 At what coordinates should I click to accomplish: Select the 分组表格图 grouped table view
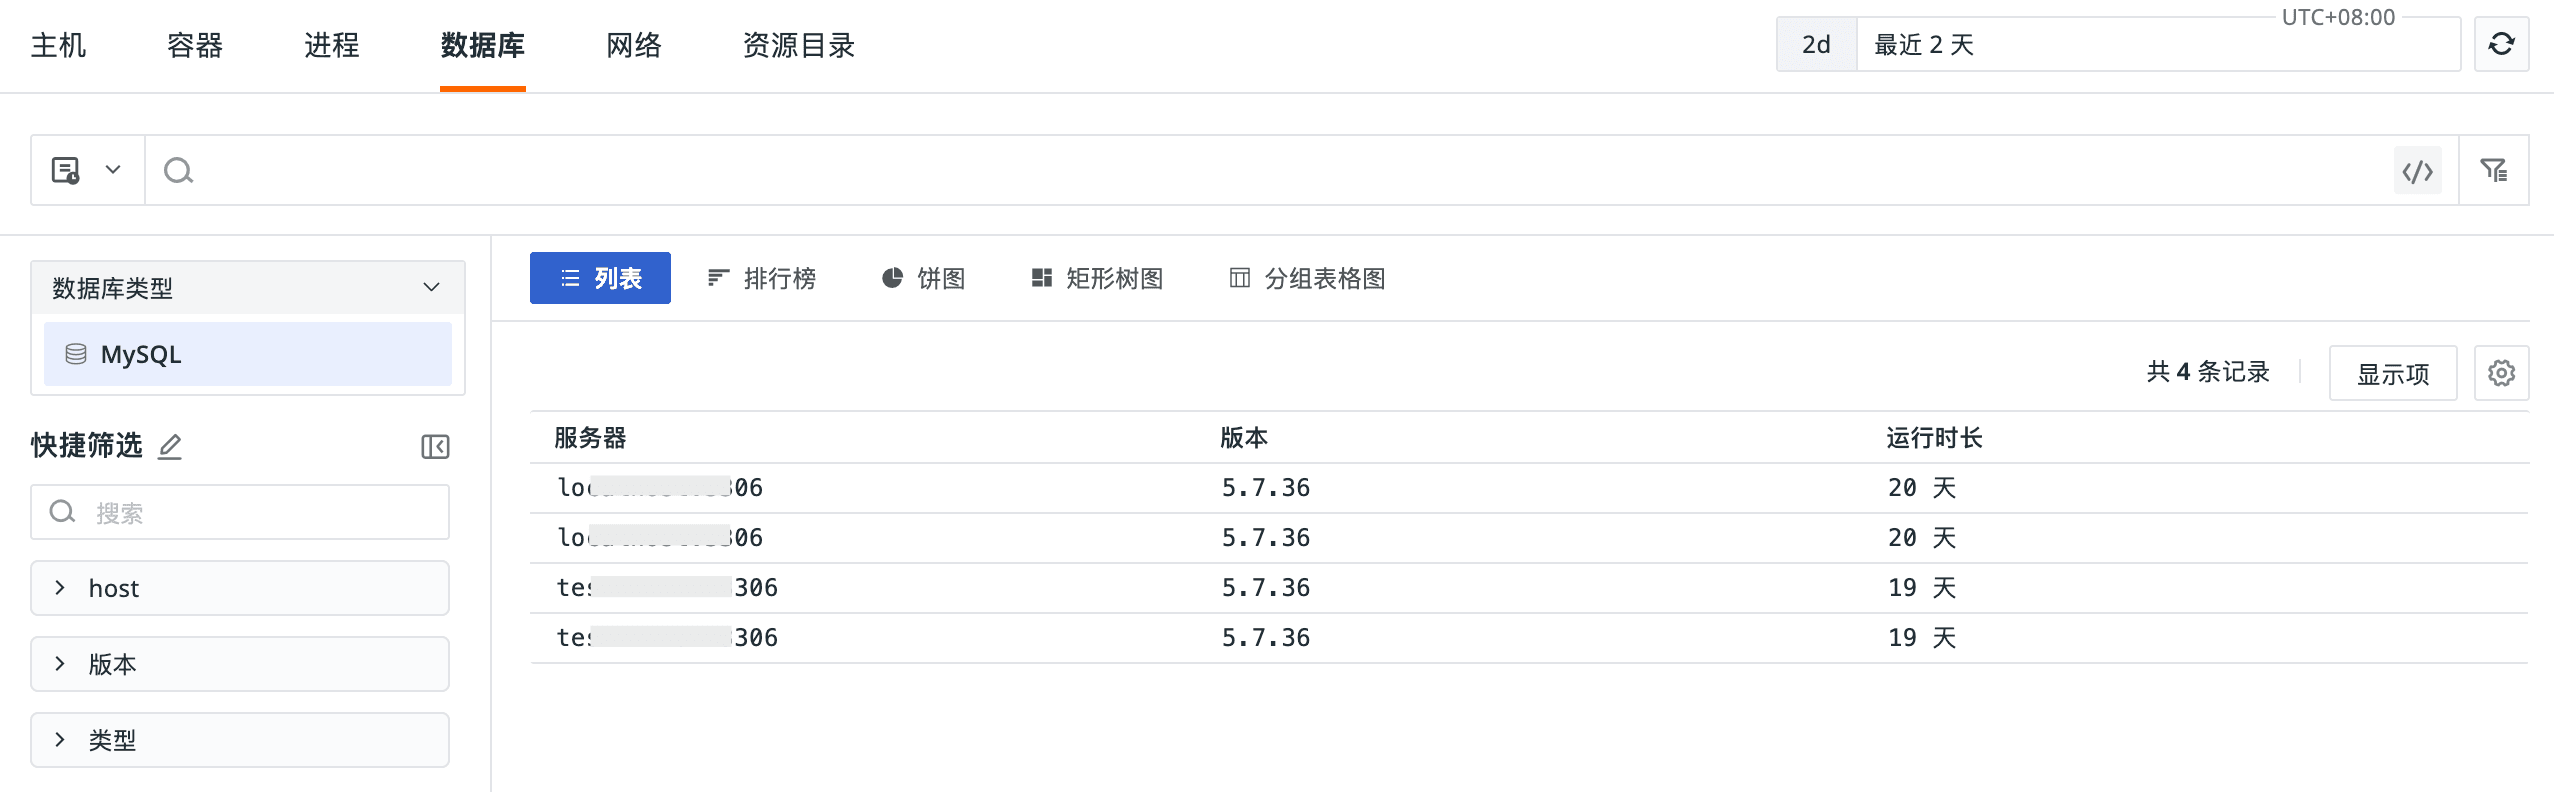click(1307, 278)
